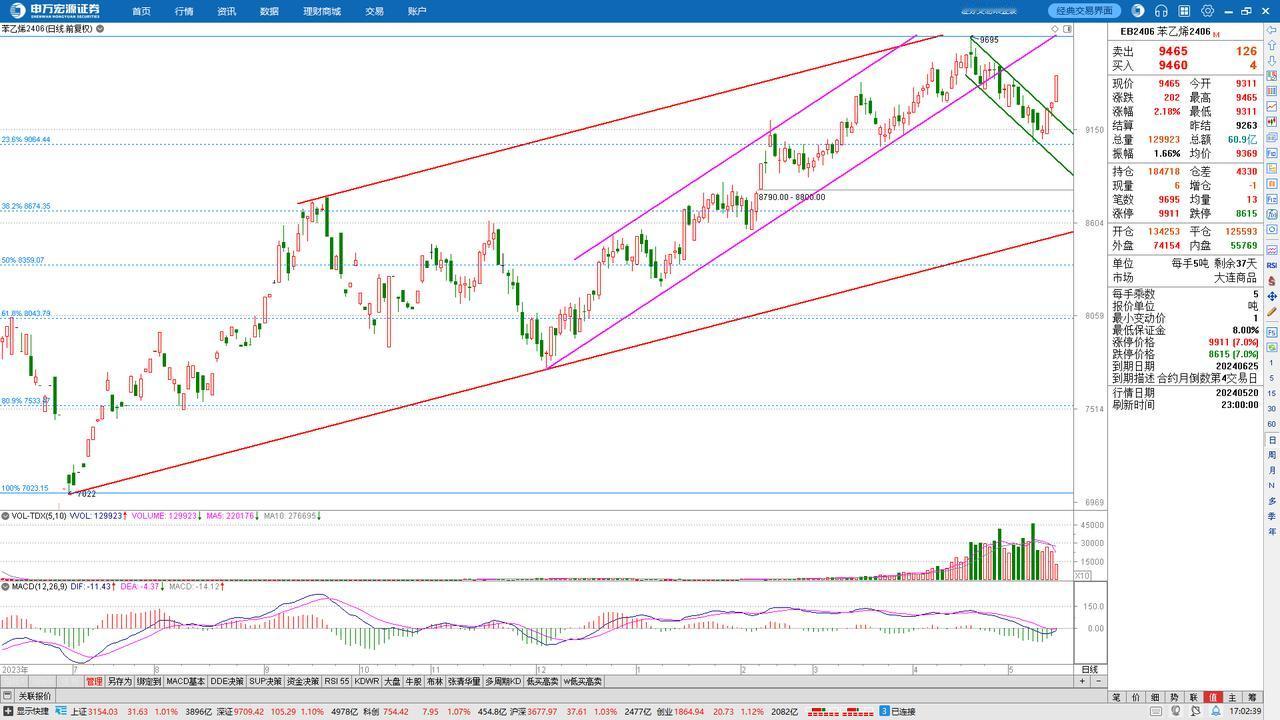
Task: Switch to 季 quarterly period in sidebar
Action: 1272,516
